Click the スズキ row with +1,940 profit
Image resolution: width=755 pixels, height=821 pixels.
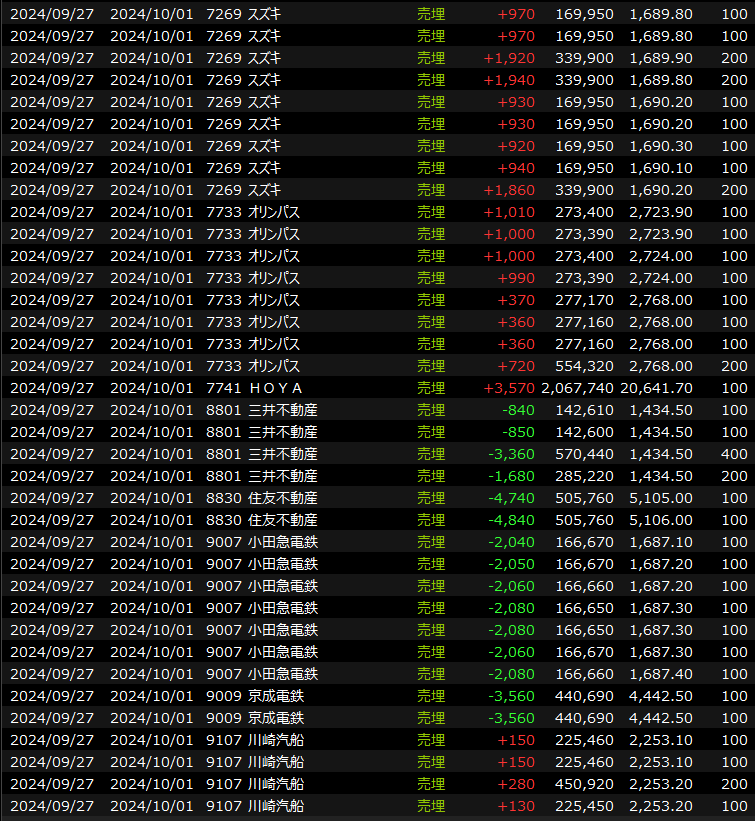tap(265, 80)
